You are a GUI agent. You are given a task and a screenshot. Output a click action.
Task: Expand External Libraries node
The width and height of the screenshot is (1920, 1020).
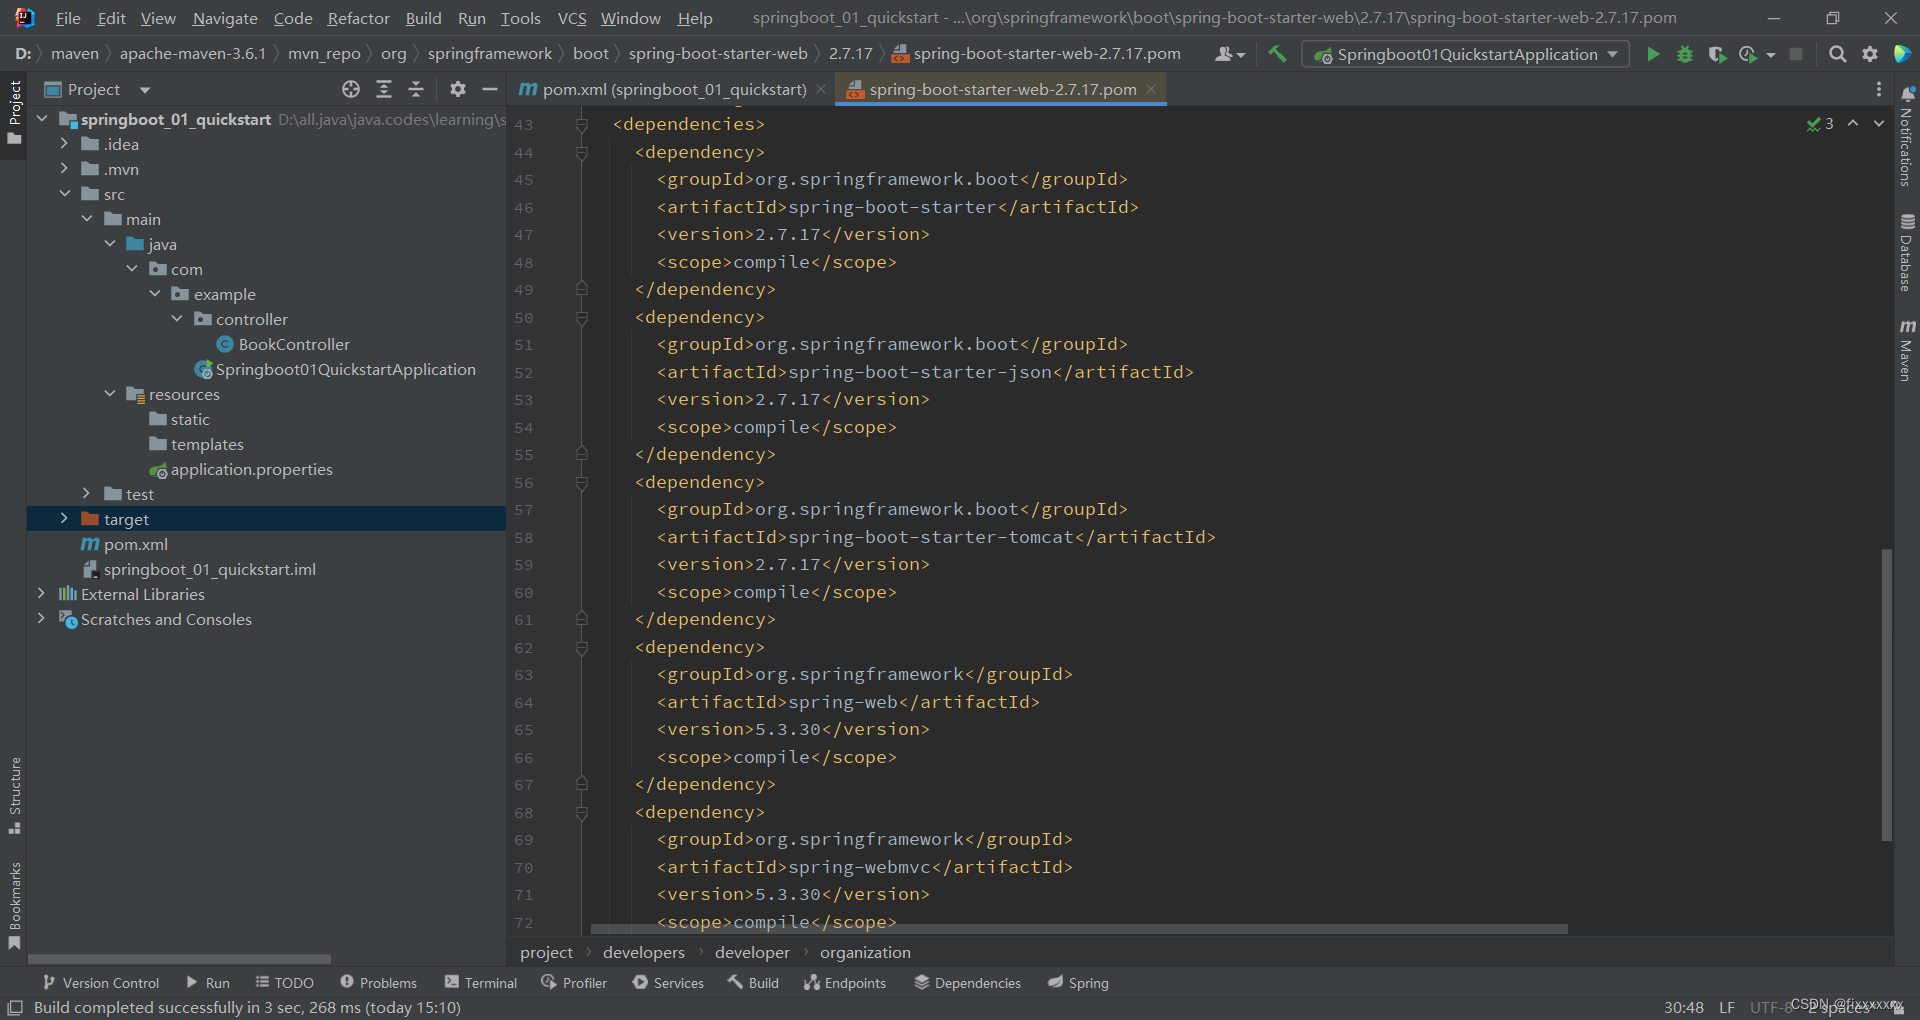(x=41, y=593)
